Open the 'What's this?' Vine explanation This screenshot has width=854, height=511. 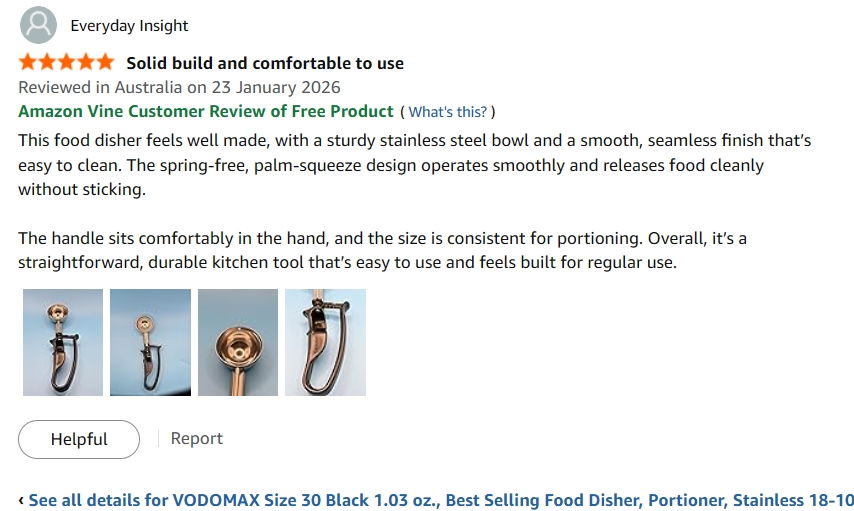pyautogui.click(x=448, y=112)
